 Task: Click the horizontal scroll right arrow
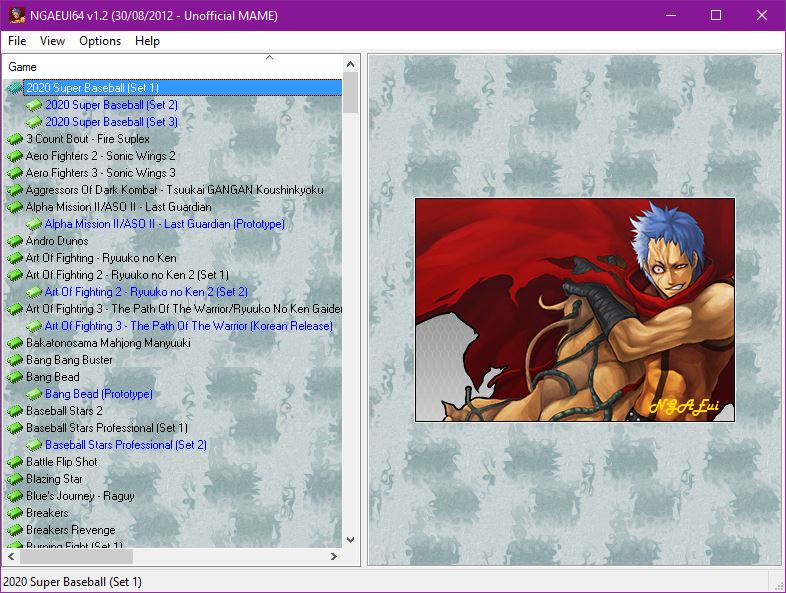pos(334,556)
